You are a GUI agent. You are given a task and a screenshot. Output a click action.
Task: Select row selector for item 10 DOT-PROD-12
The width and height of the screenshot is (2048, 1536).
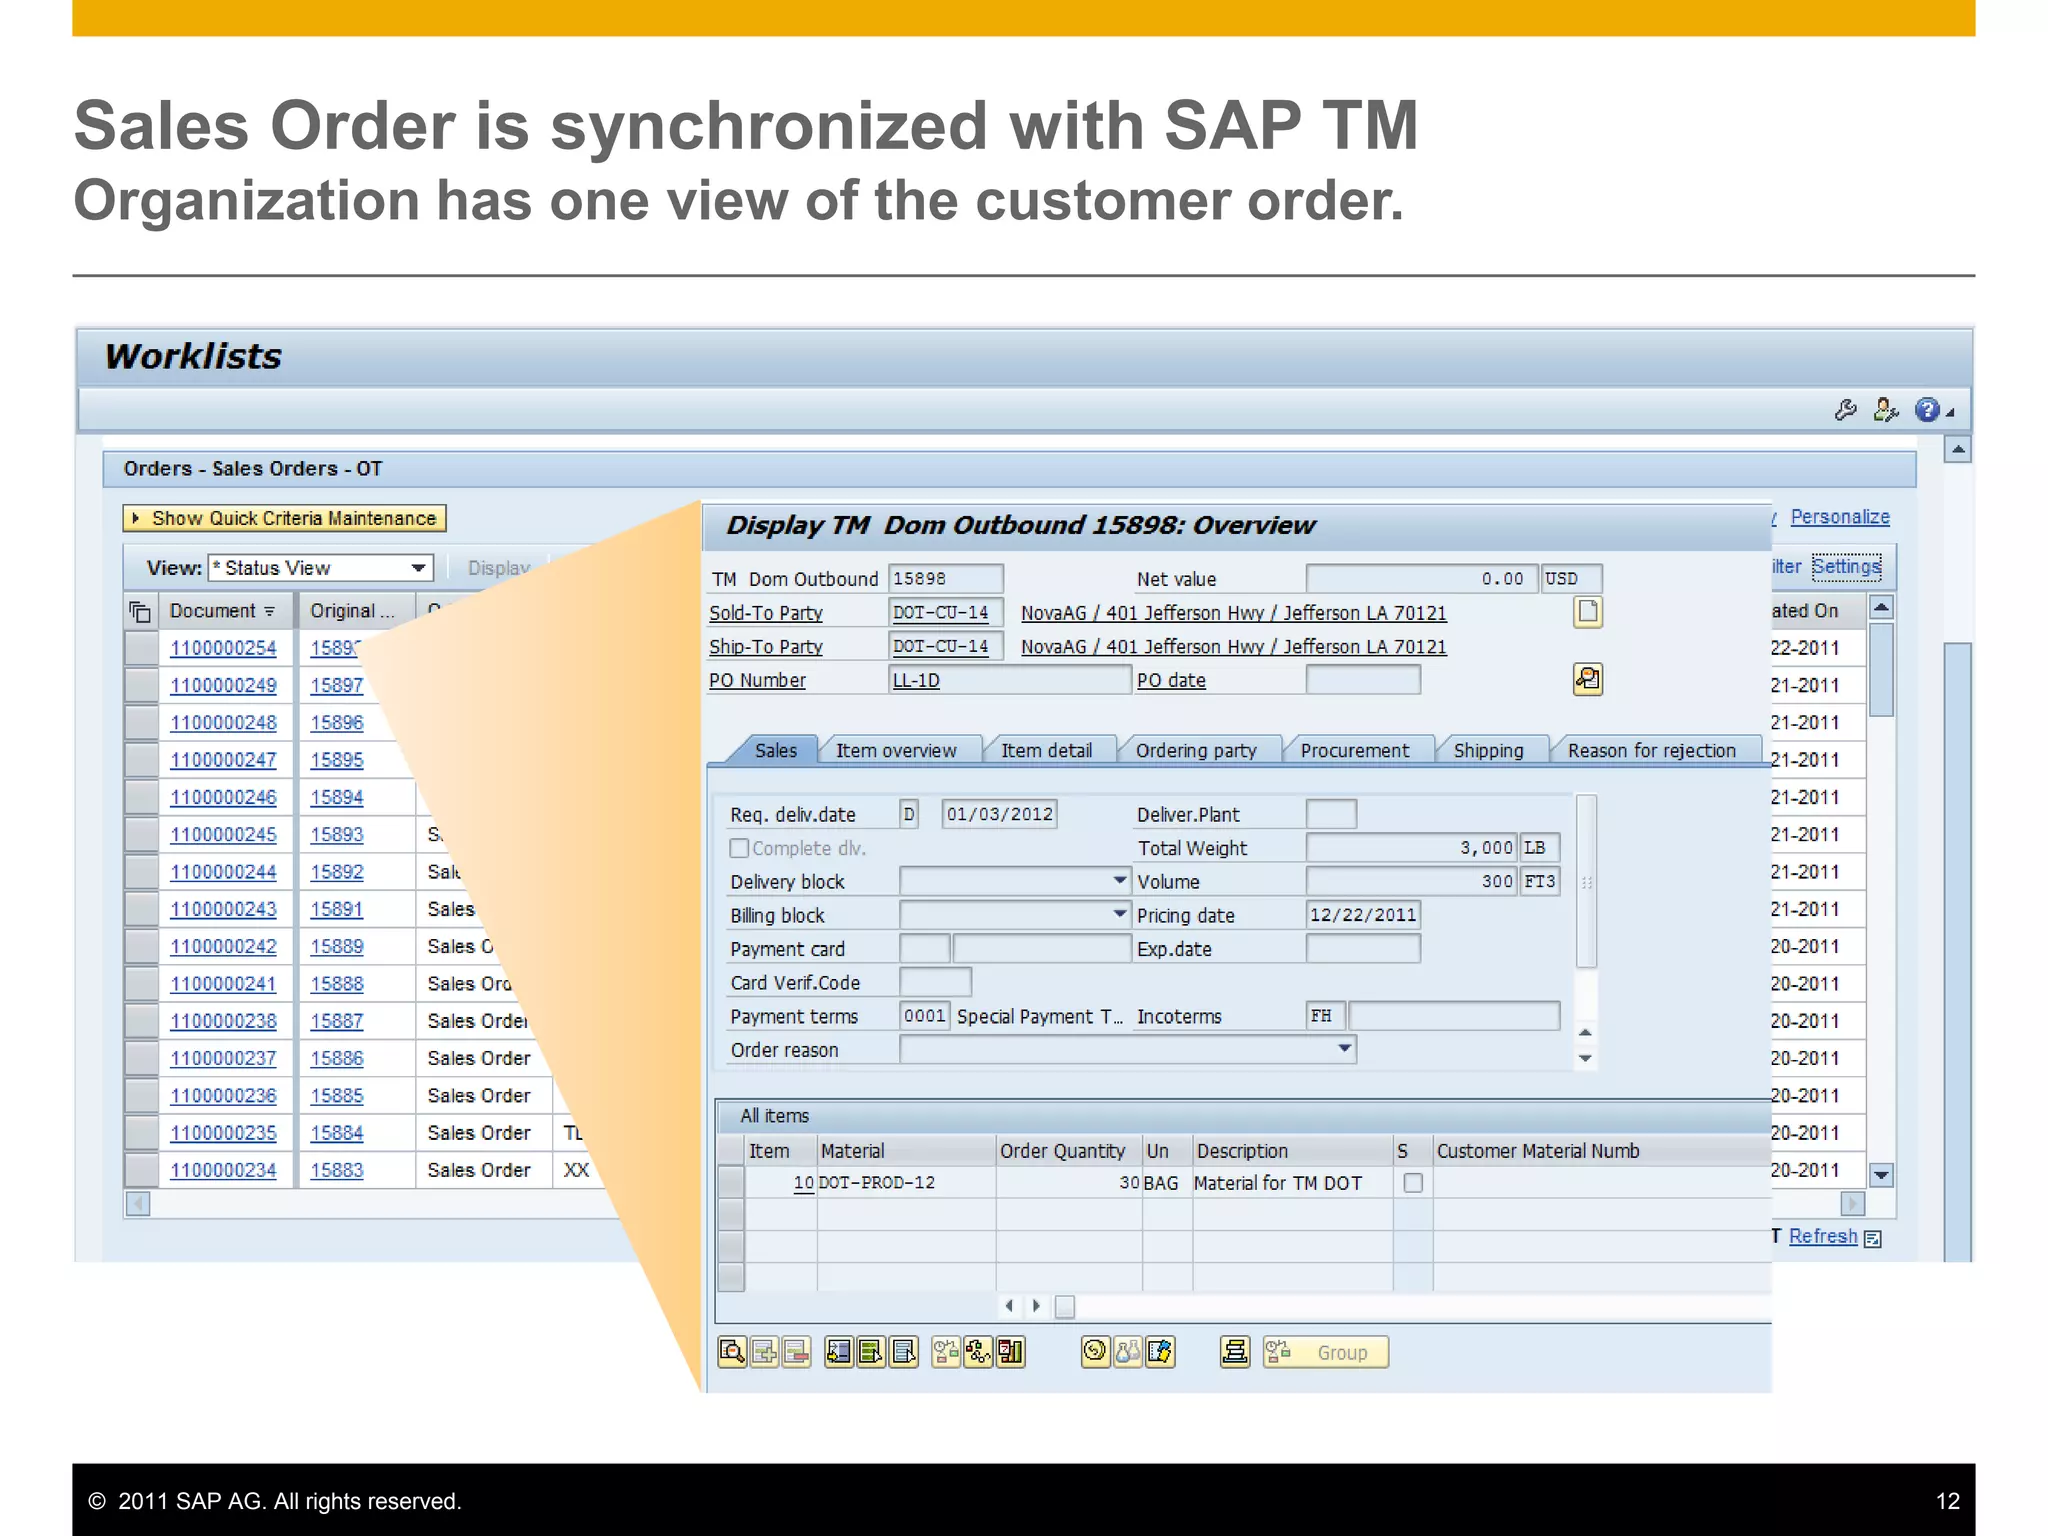[x=731, y=1183]
